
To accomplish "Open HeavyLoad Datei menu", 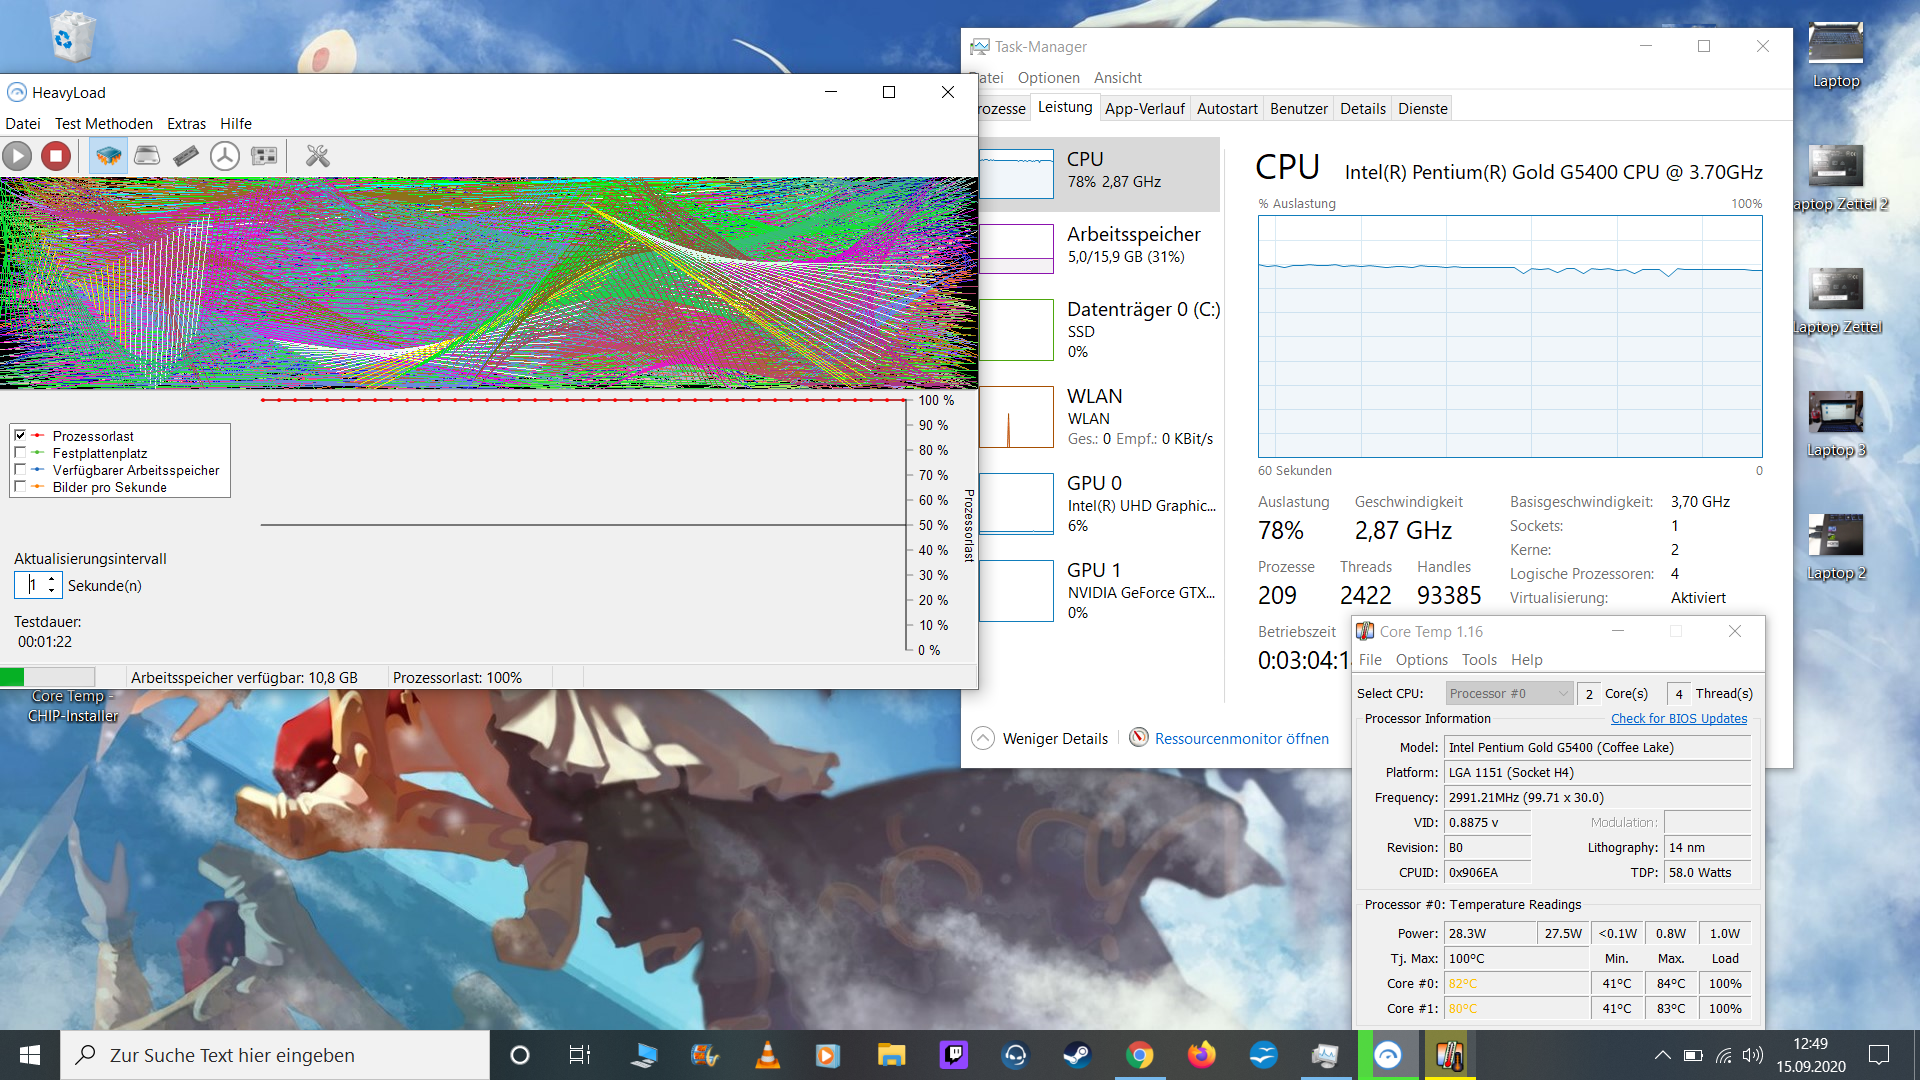I will point(23,124).
